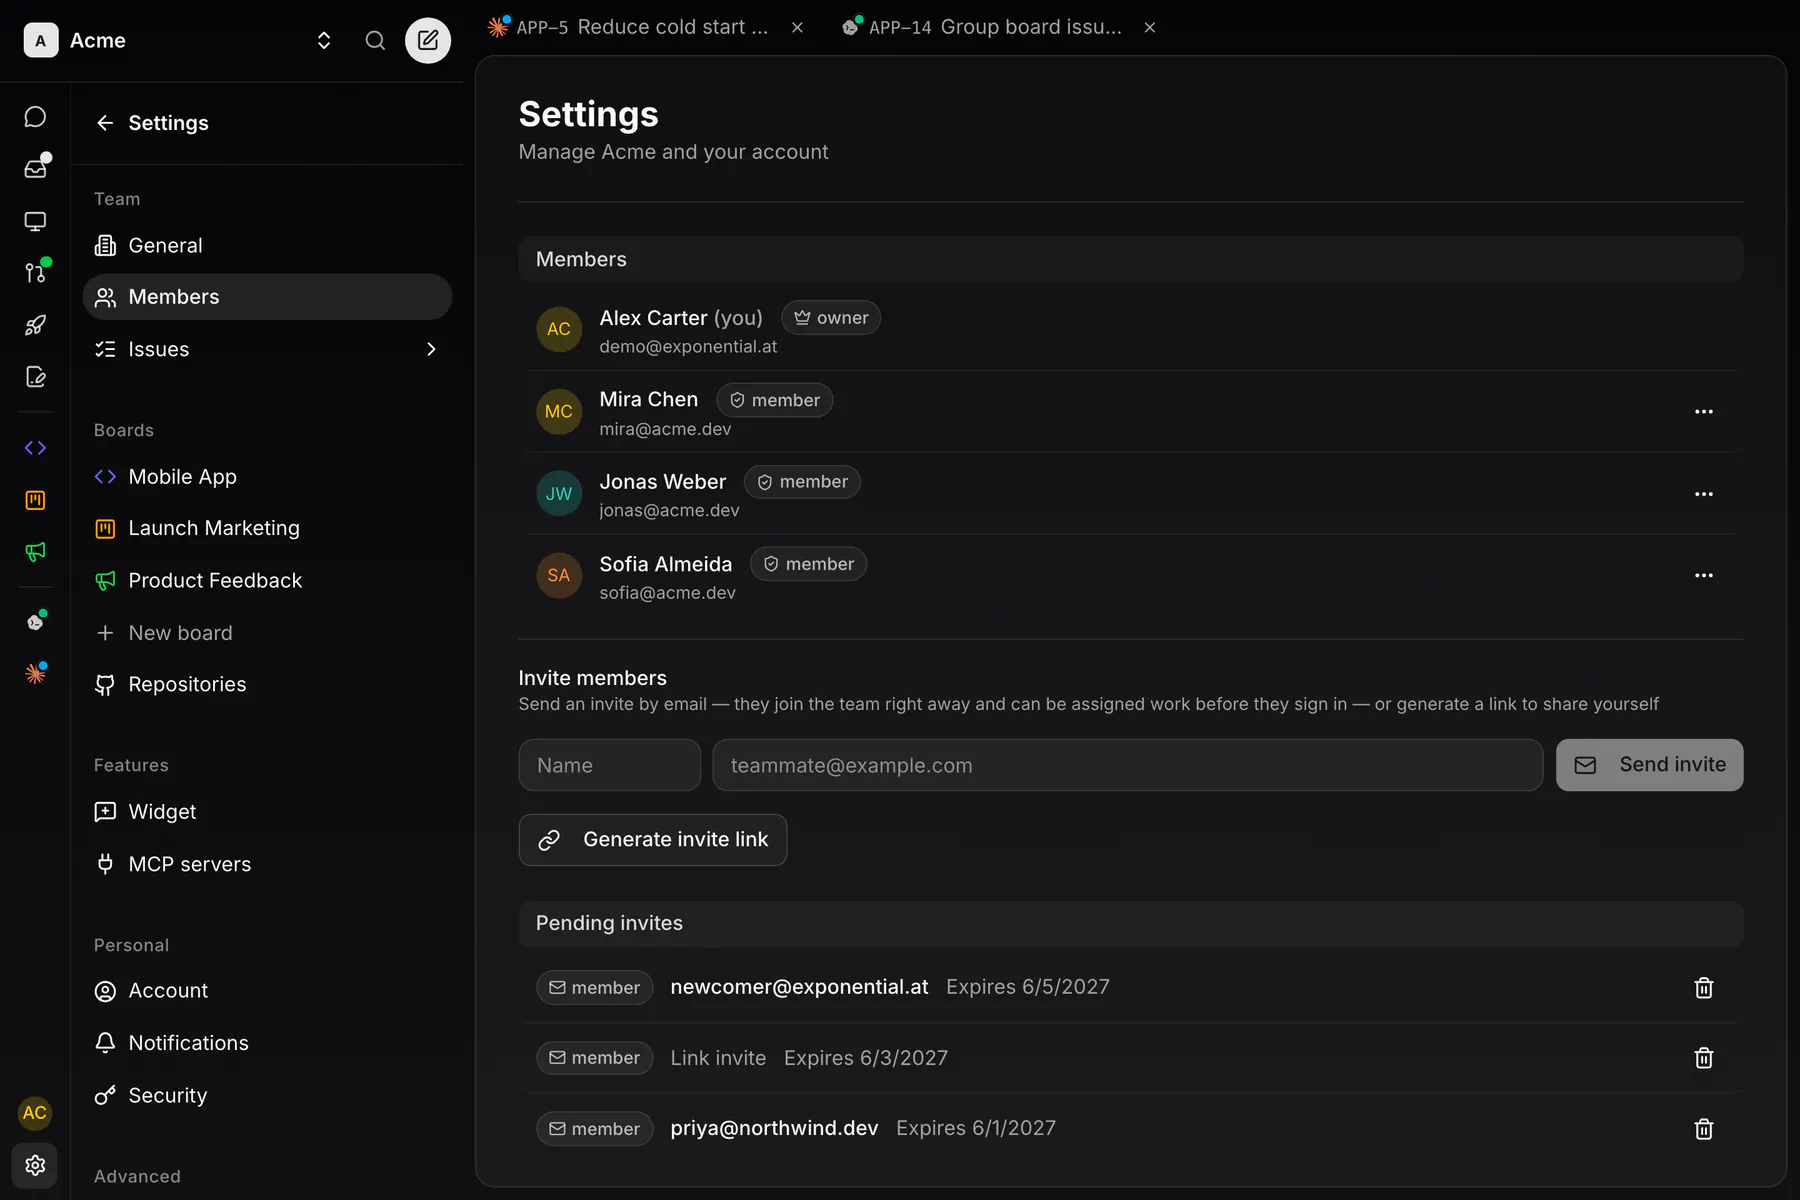Go to Notifications settings
The image size is (1800, 1200).
(x=267, y=1043)
